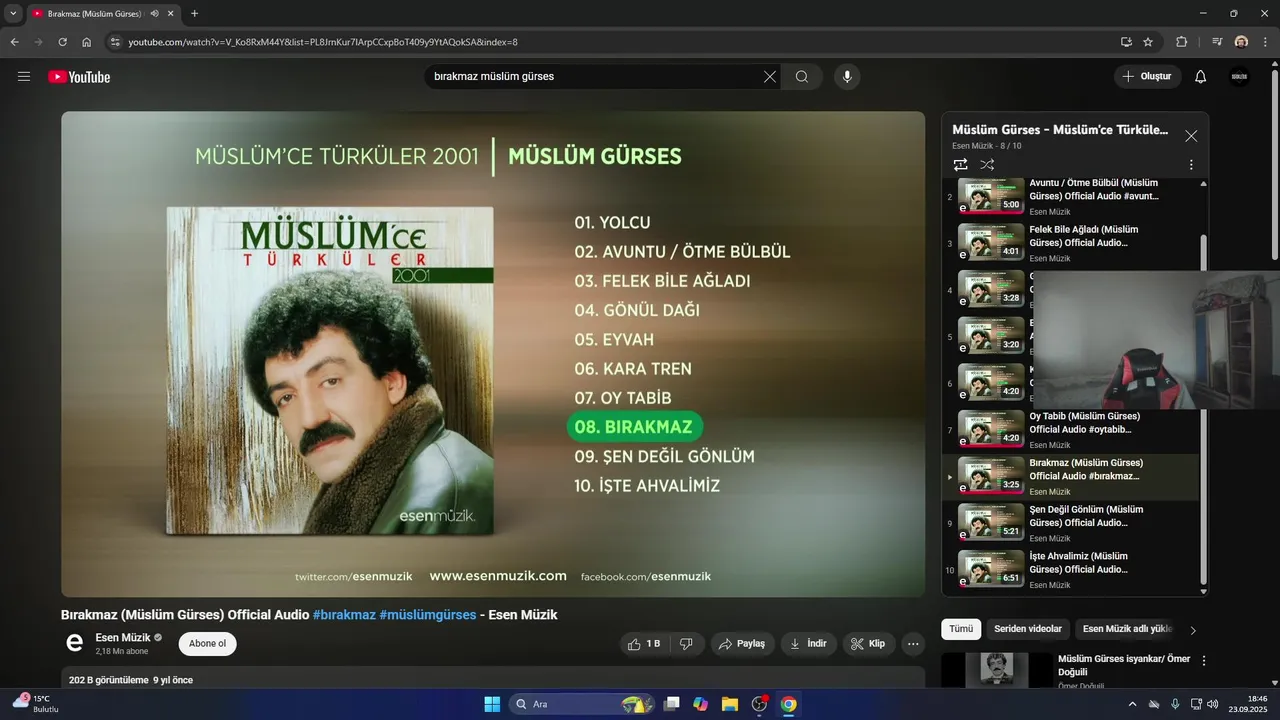This screenshot has height=720, width=1280.
Task: Open the Chrome profile avatar
Action: [1241, 42]
